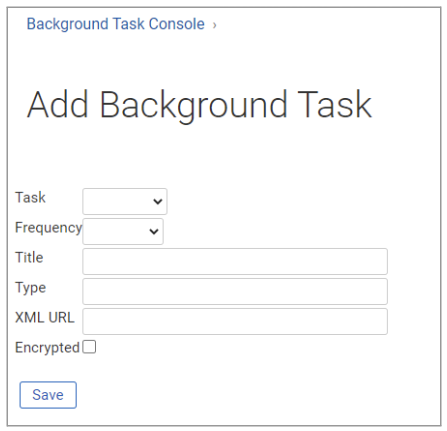
Task: Click the Task dropdown arrow chevron
Action: click(x=157, y=201)
